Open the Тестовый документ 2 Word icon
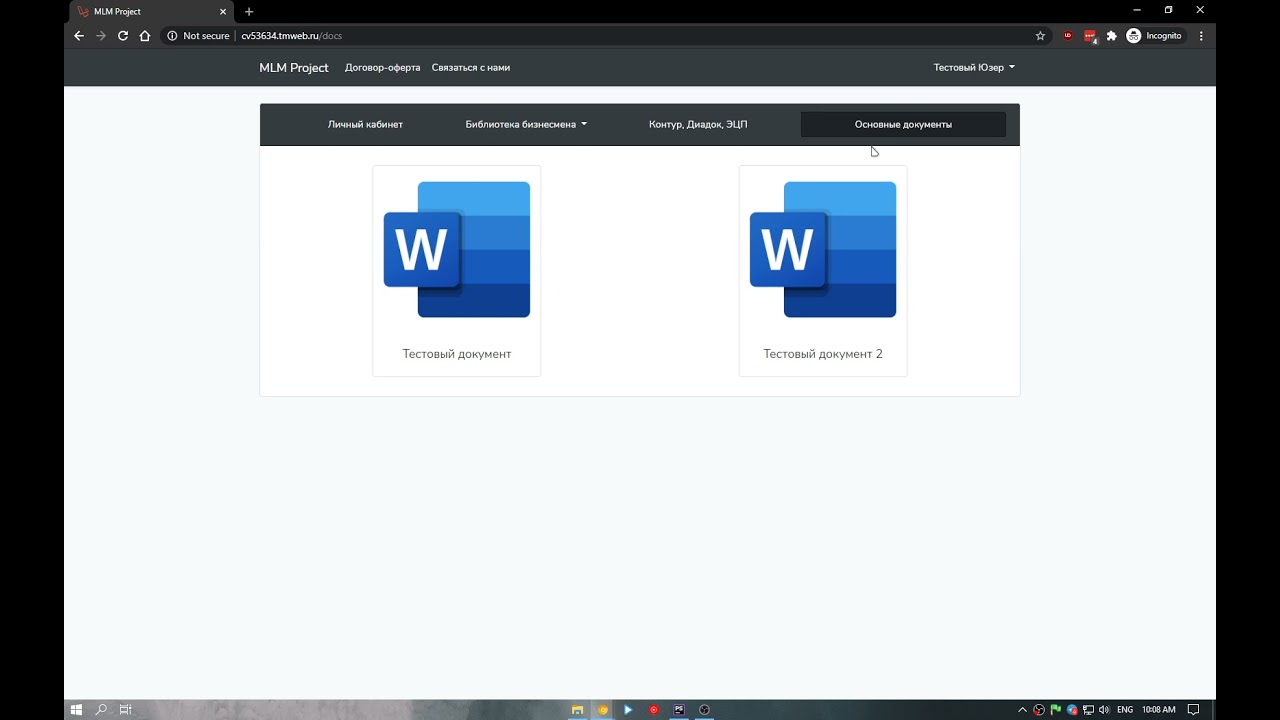This screenshot has width=1280, height=720. tap(823, 250)
